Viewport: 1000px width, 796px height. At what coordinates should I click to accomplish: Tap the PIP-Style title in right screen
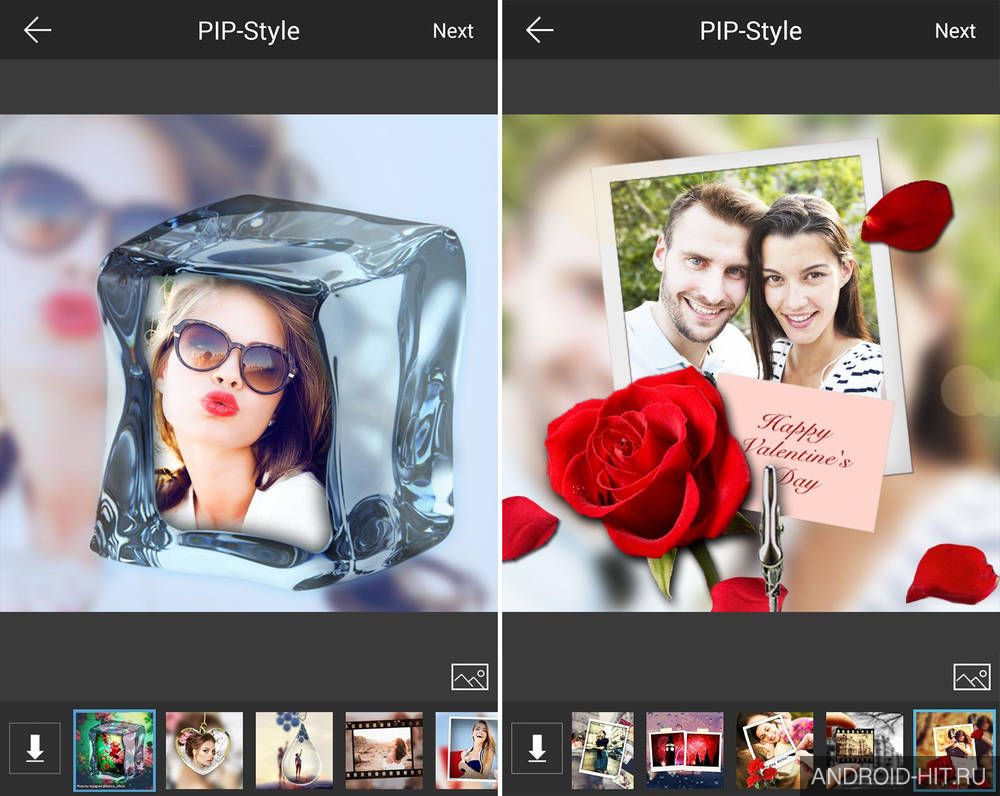coord(751,31)
